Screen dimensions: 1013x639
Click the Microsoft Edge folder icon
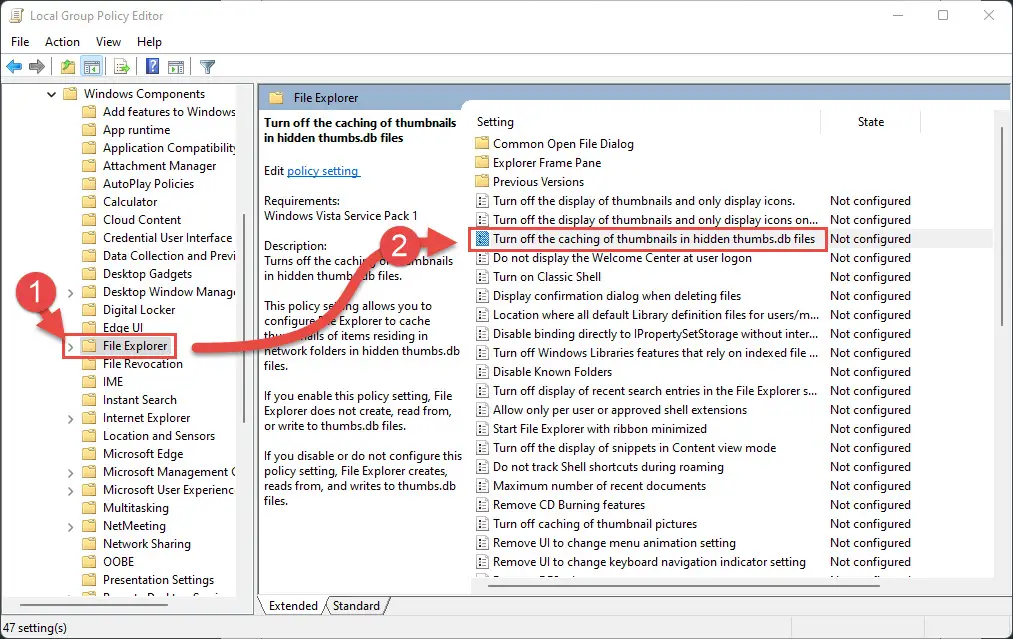89,454
